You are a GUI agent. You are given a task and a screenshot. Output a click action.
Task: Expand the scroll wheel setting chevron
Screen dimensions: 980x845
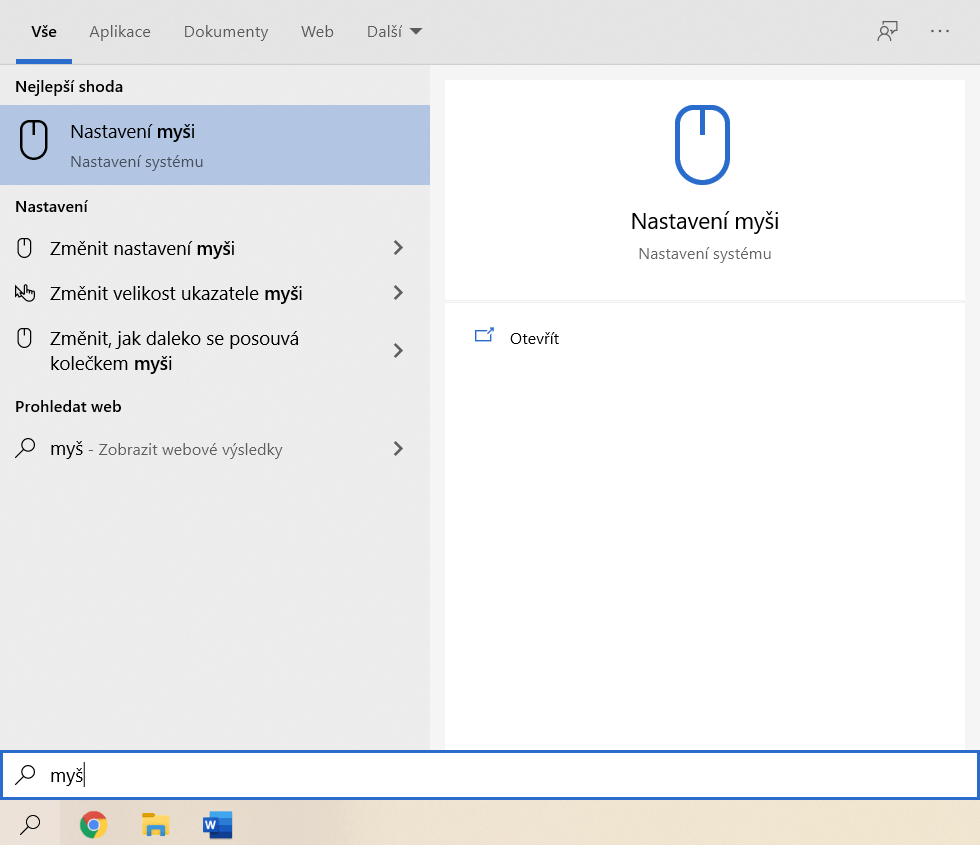[x=398, y=351]
